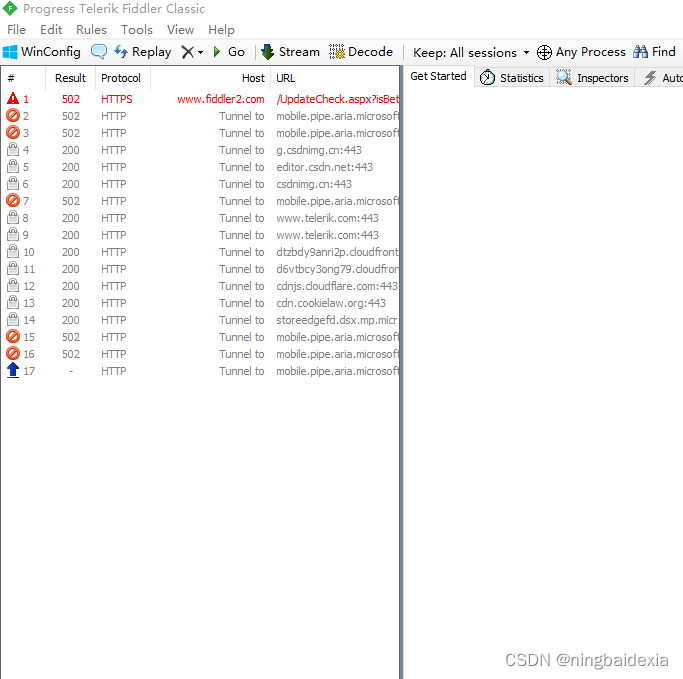This screenshot has width=683, height=679.
Task: Click the blocked icon of session 15
Action: coord(13,336)
